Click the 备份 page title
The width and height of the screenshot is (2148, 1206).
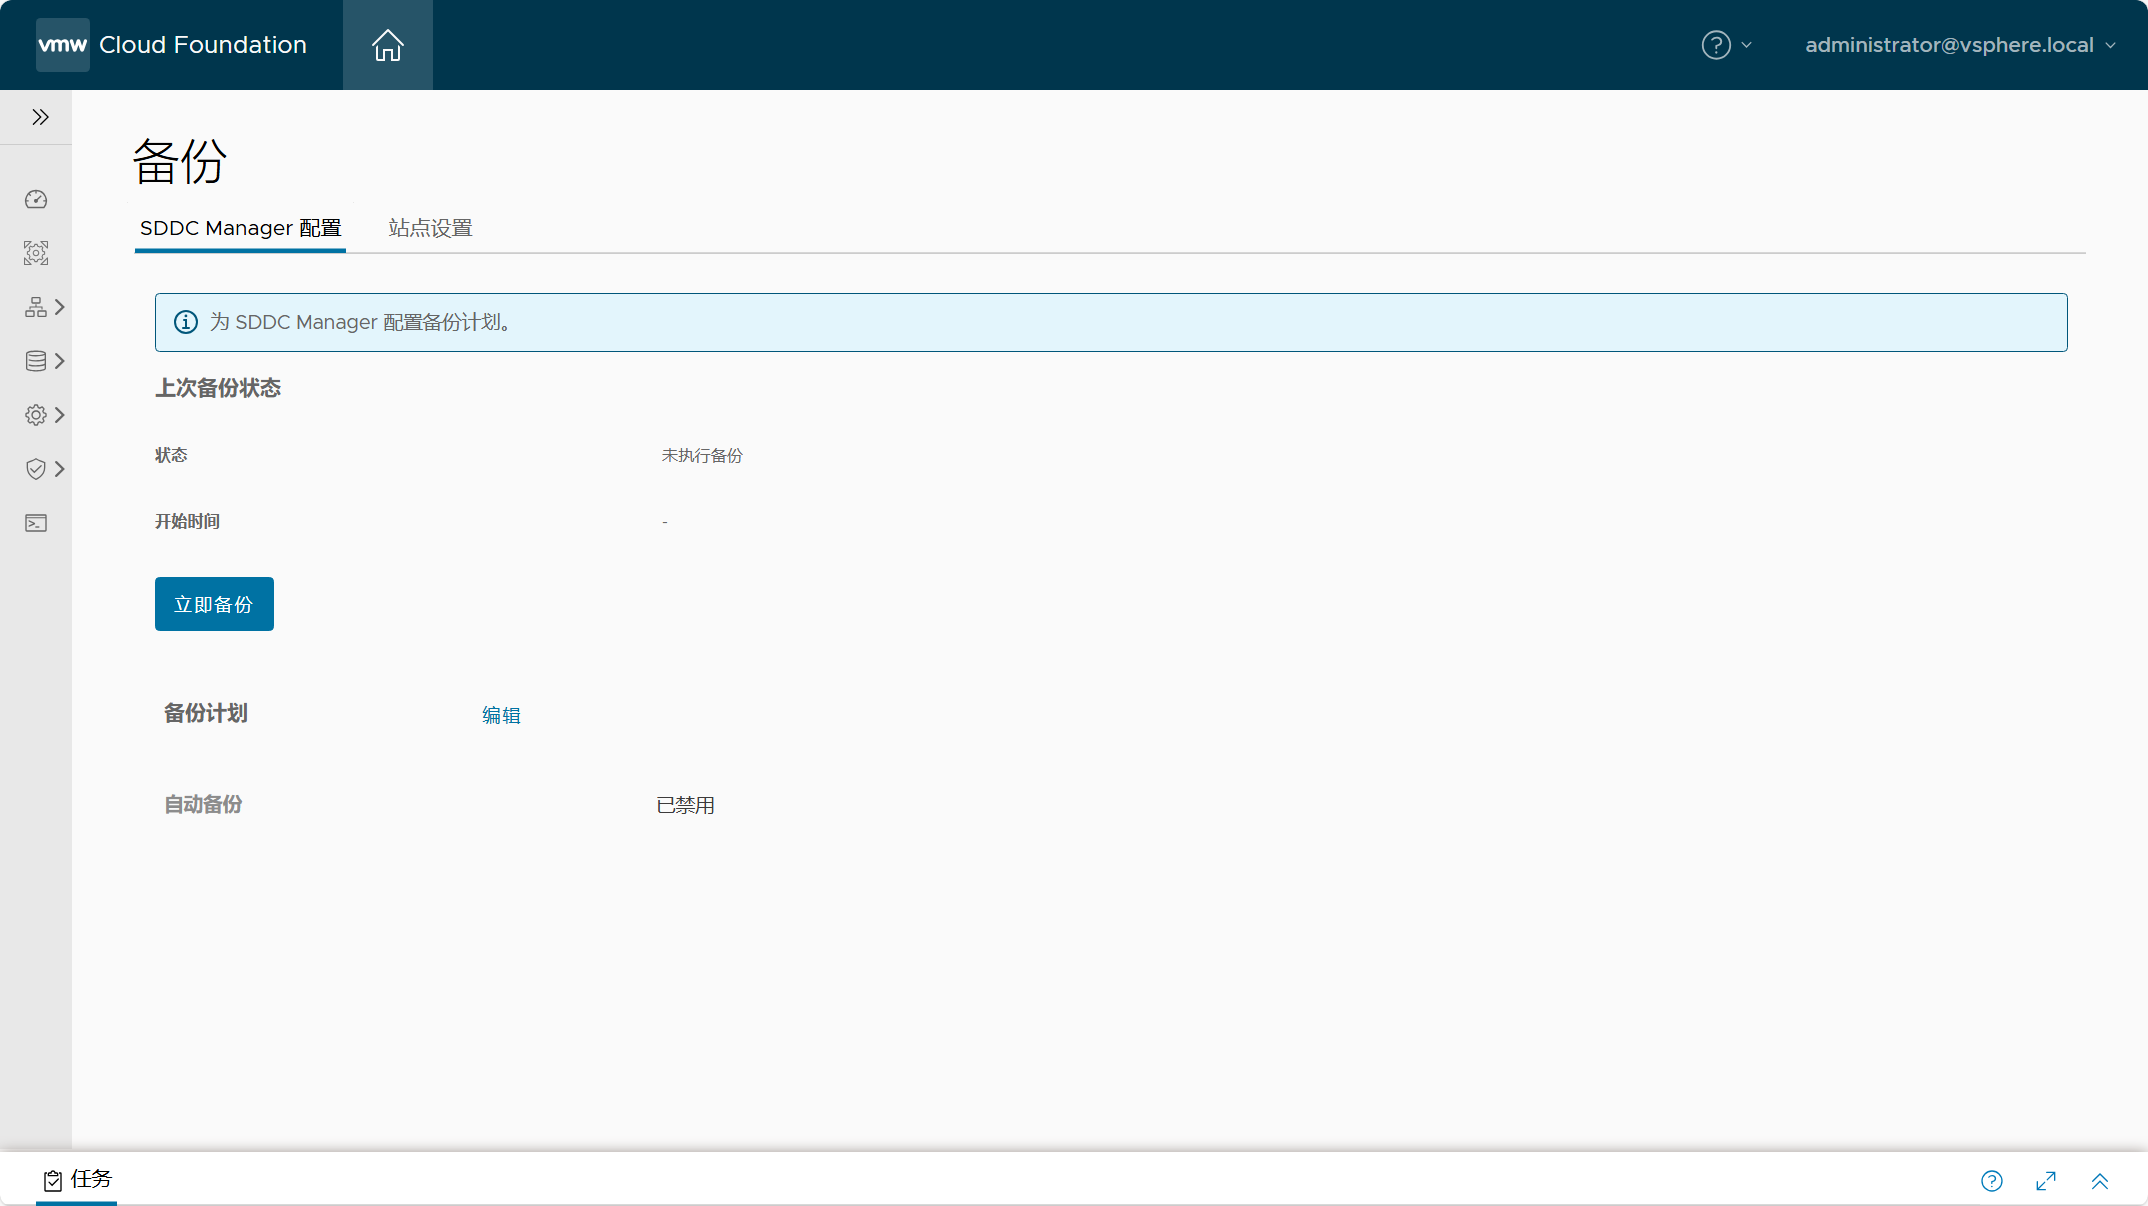tap(180, 161)
